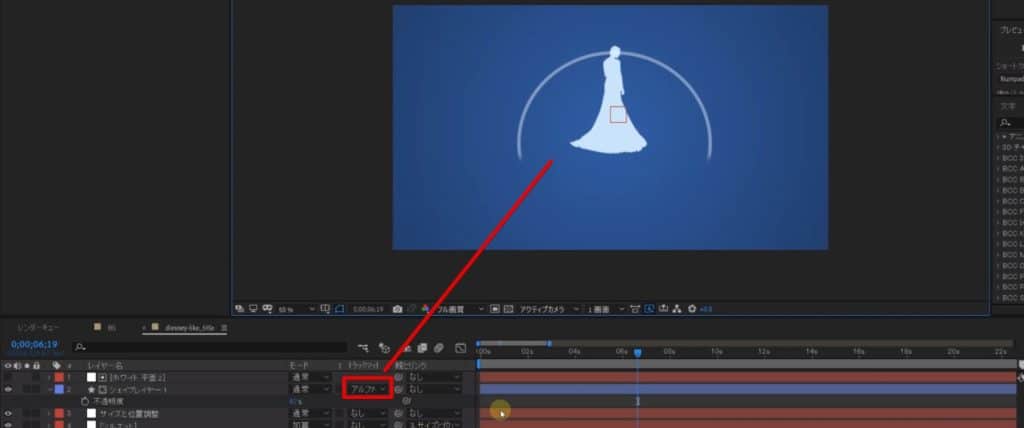Click the stopwatch beside 不透明度

pyautogui.click(x=85, y=401)
